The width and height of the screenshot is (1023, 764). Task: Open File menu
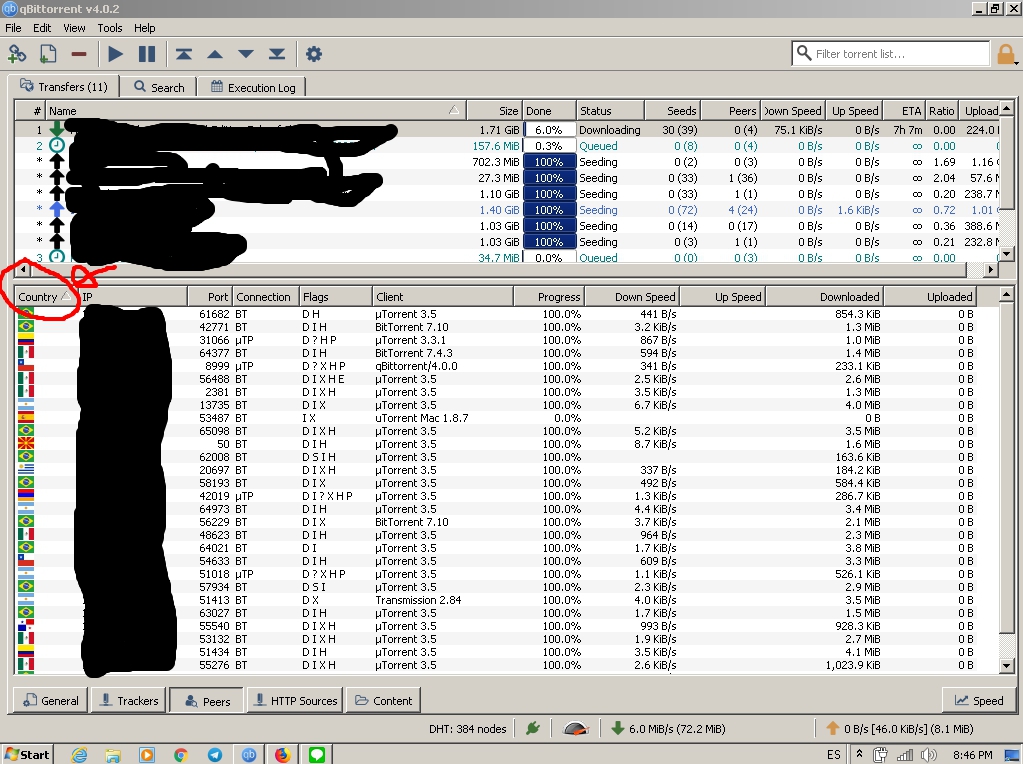tap(13, 27)
